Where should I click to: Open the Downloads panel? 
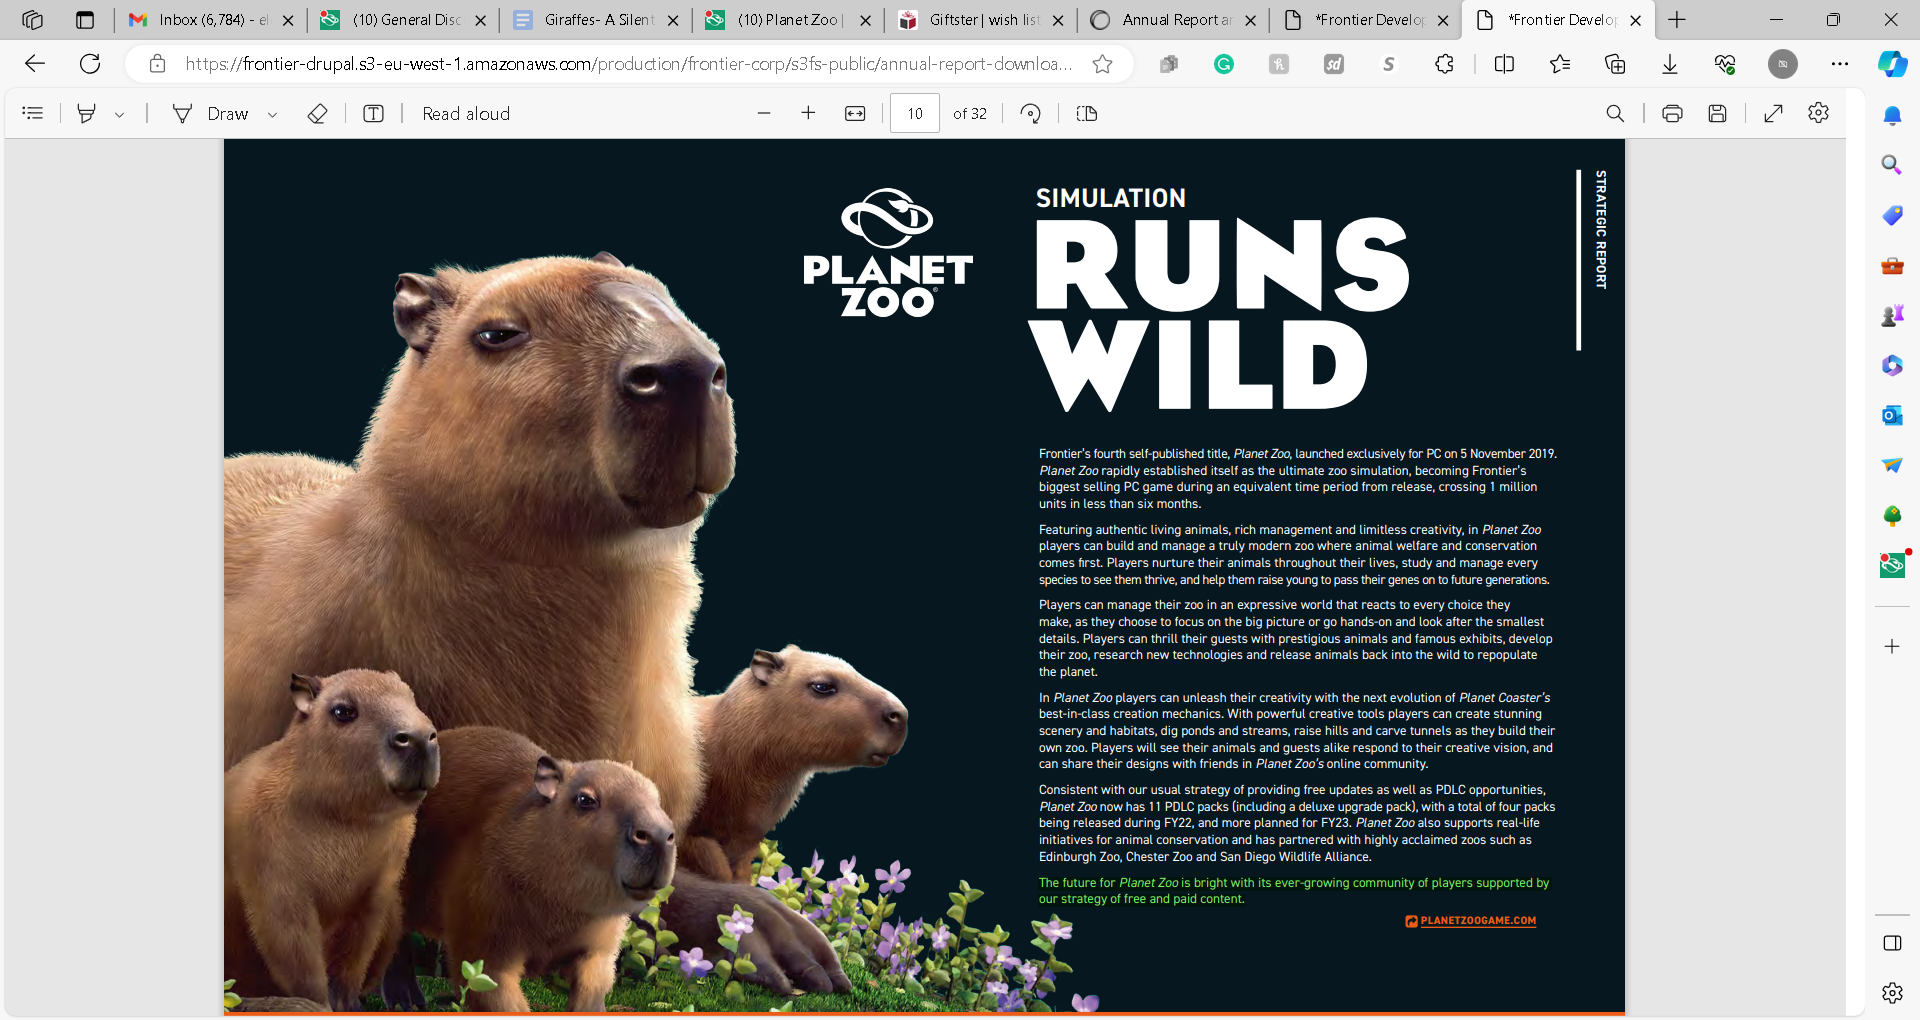pyautogui.click(x=1670, y=64)
